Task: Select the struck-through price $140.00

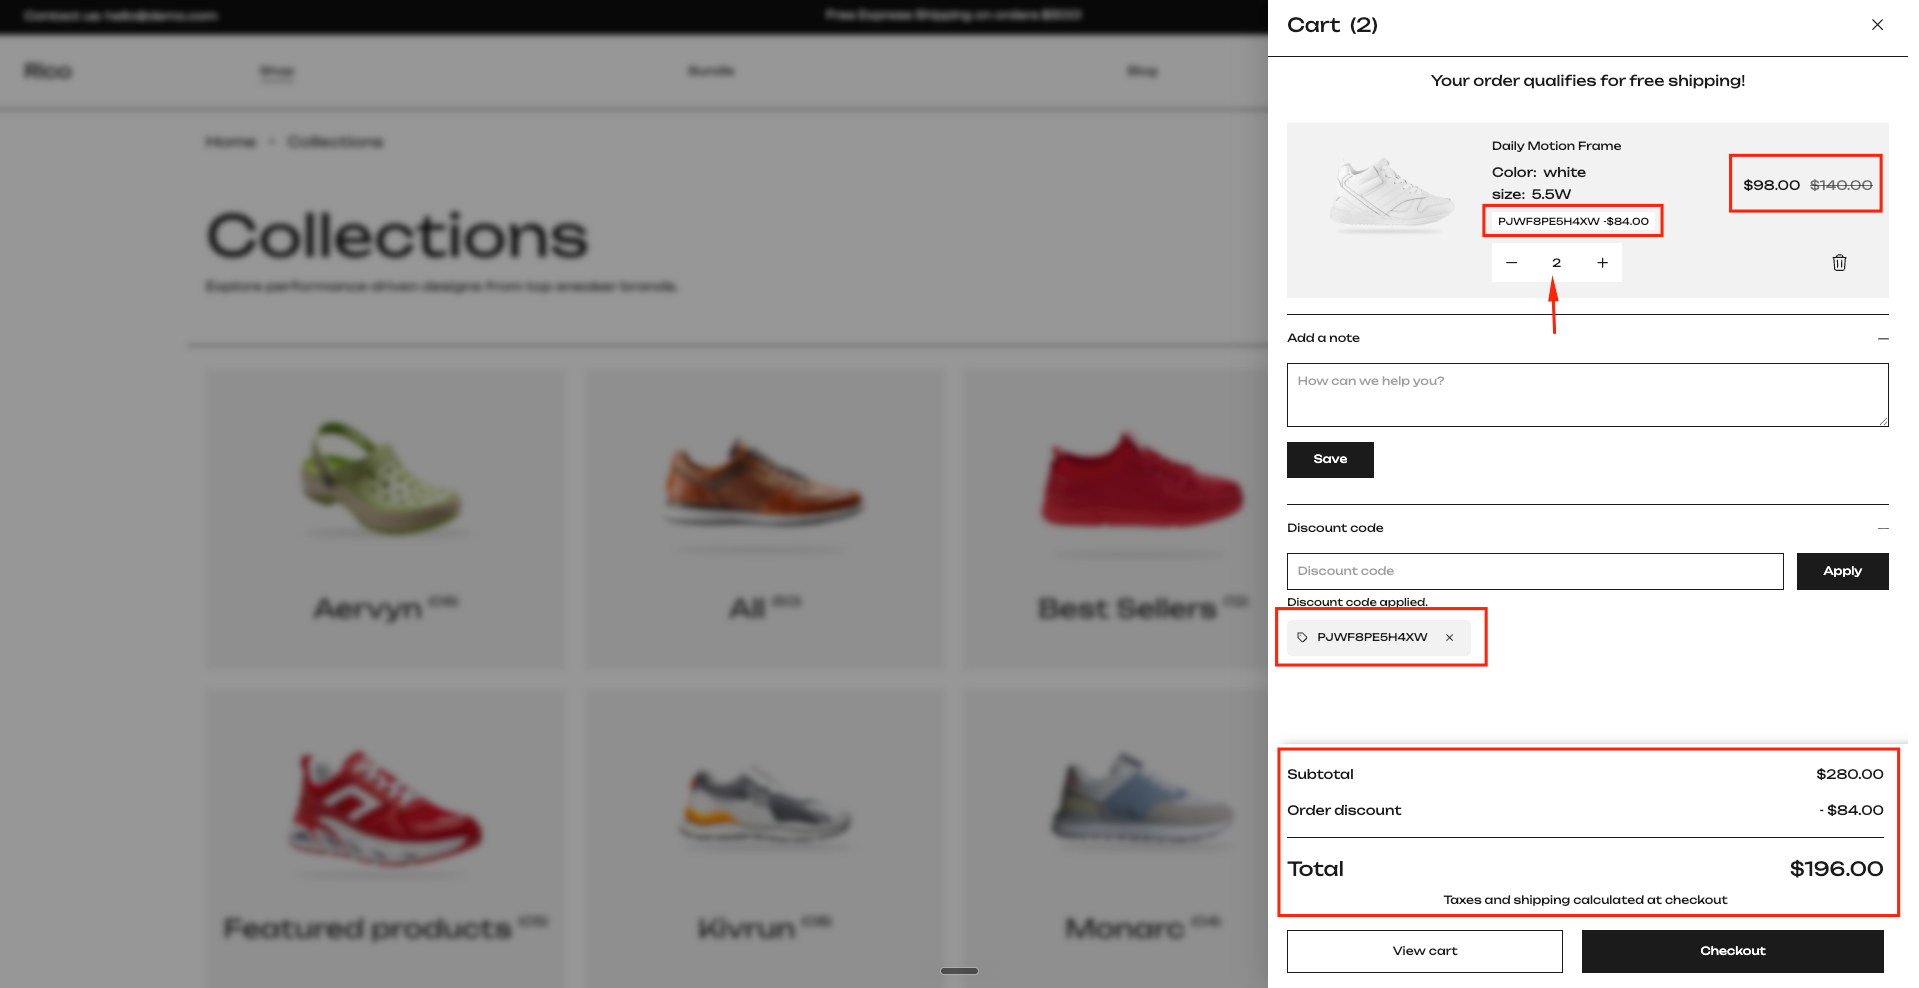Action: coord(1841,185)
